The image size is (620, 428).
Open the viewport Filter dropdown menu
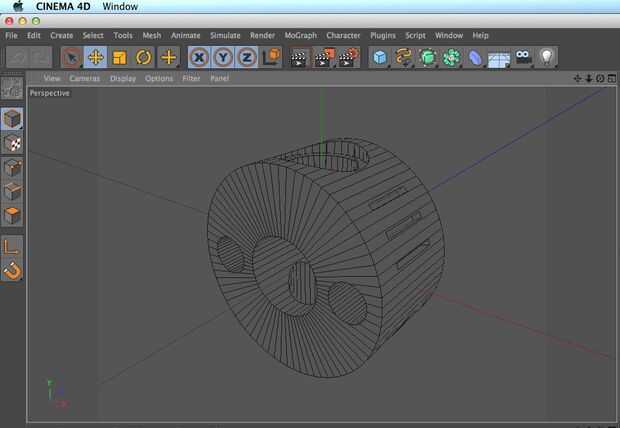[x=191, y=78]
